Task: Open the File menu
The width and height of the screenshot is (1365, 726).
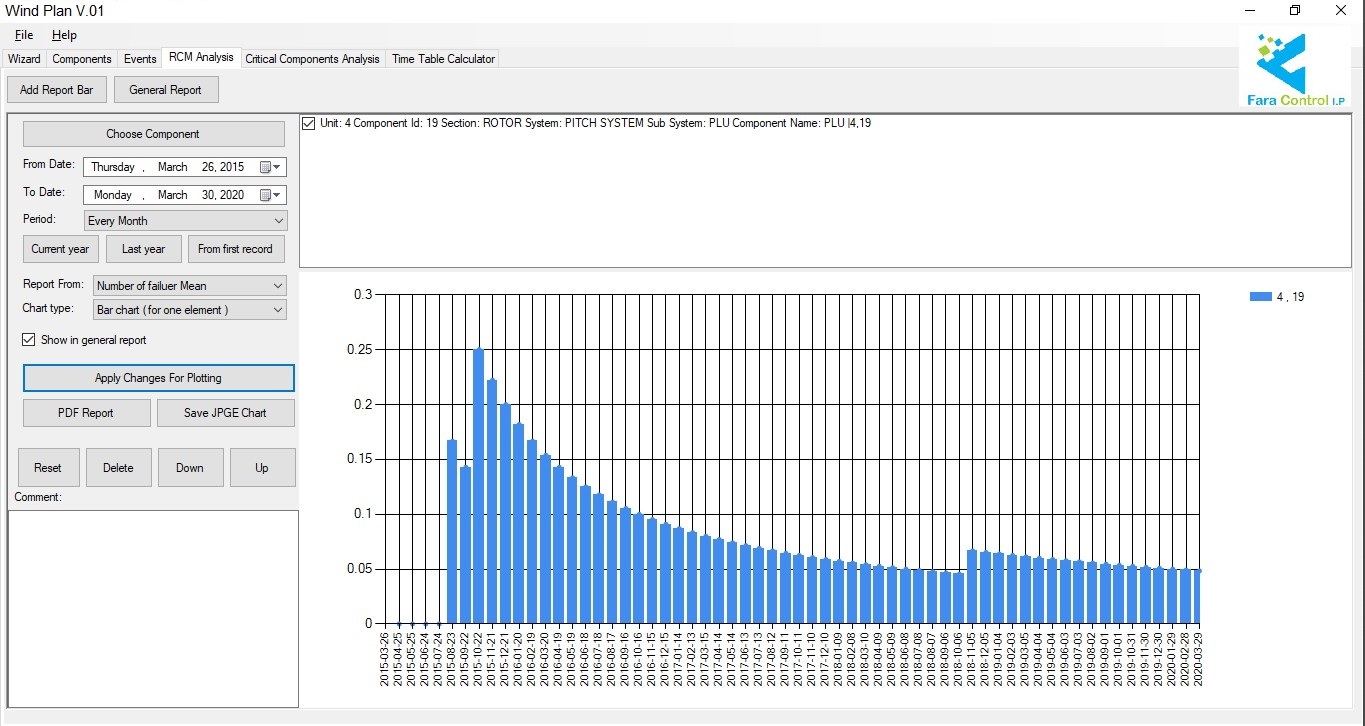Action: [24, 35]
